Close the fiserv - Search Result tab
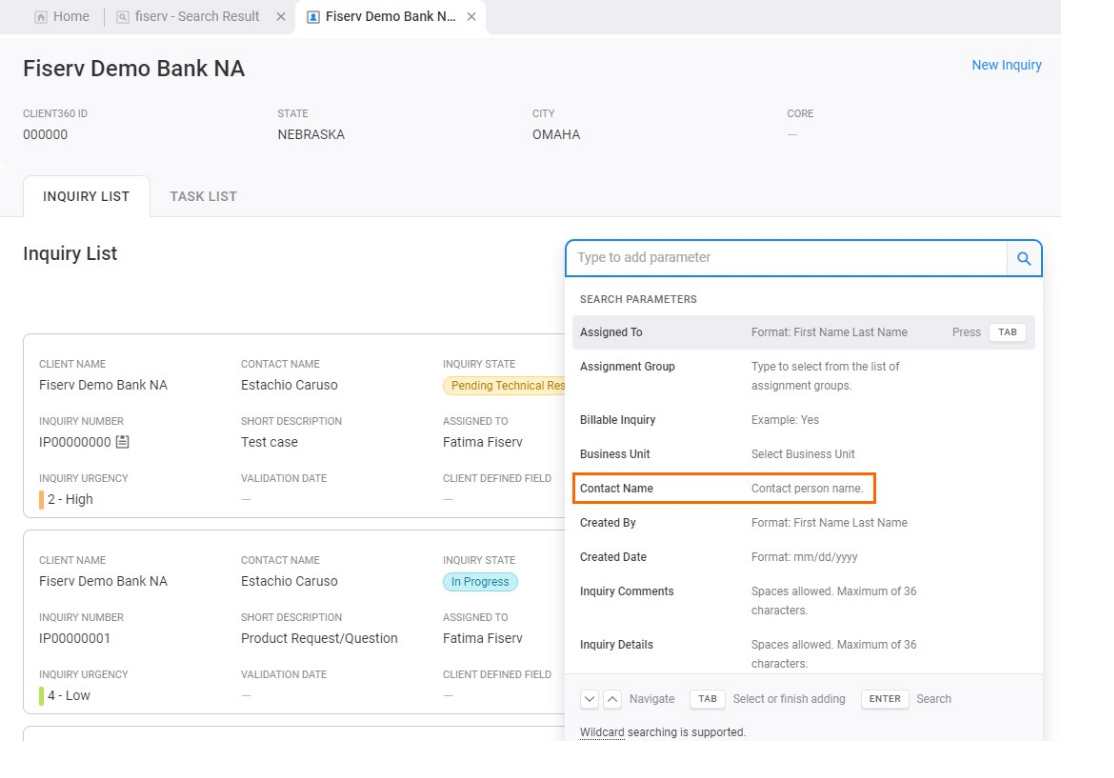 pos(281,16)
